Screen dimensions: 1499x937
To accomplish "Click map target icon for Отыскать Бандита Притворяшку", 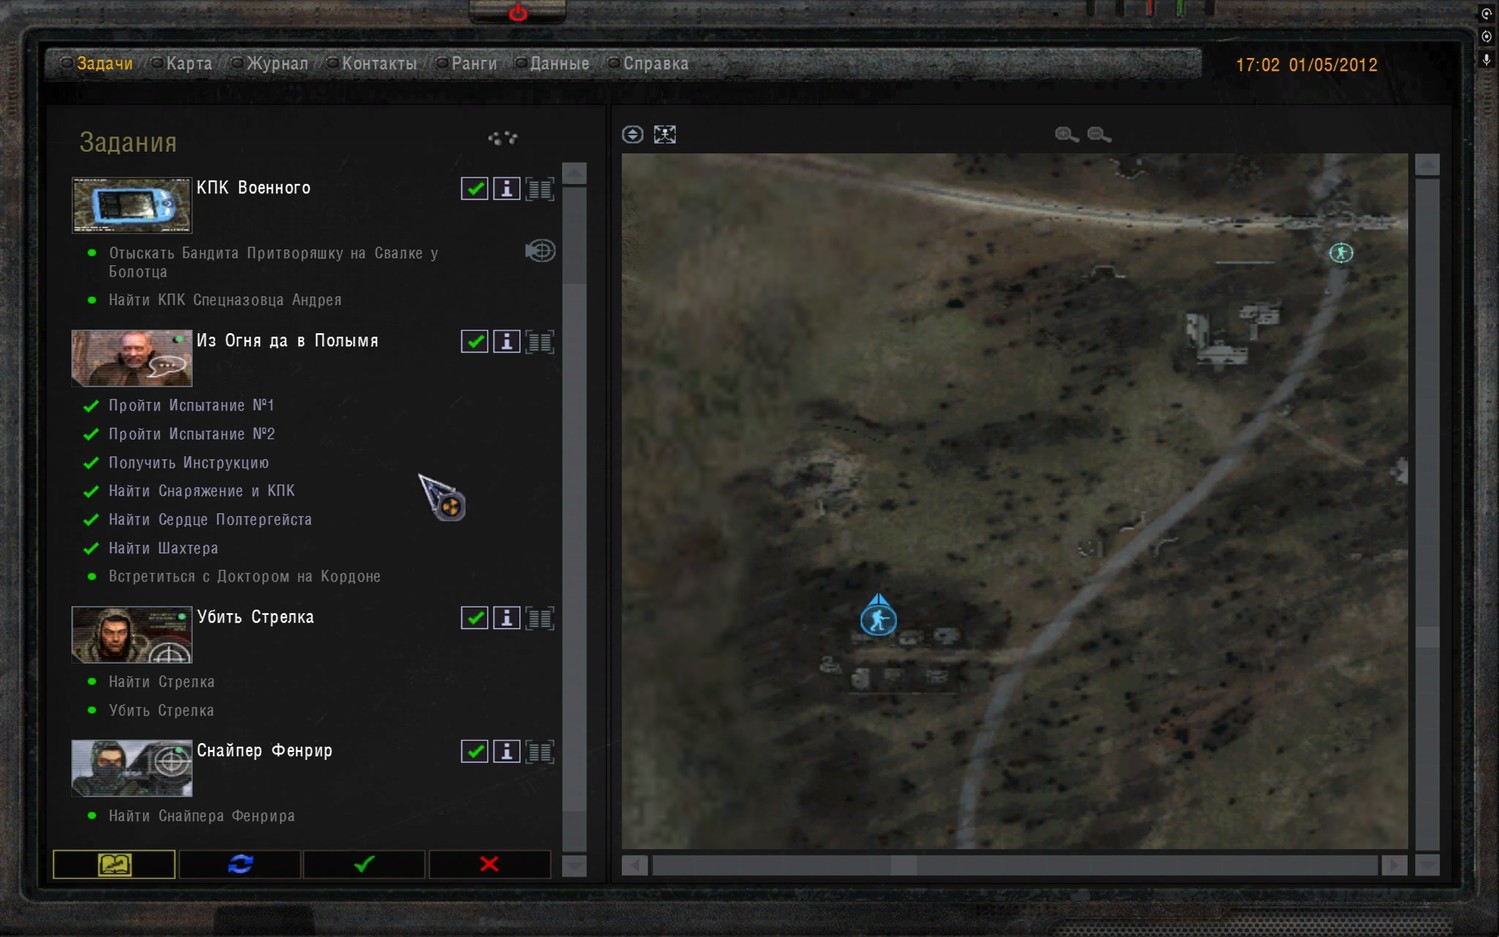I will pyautogui.click(x=540, y=250).
